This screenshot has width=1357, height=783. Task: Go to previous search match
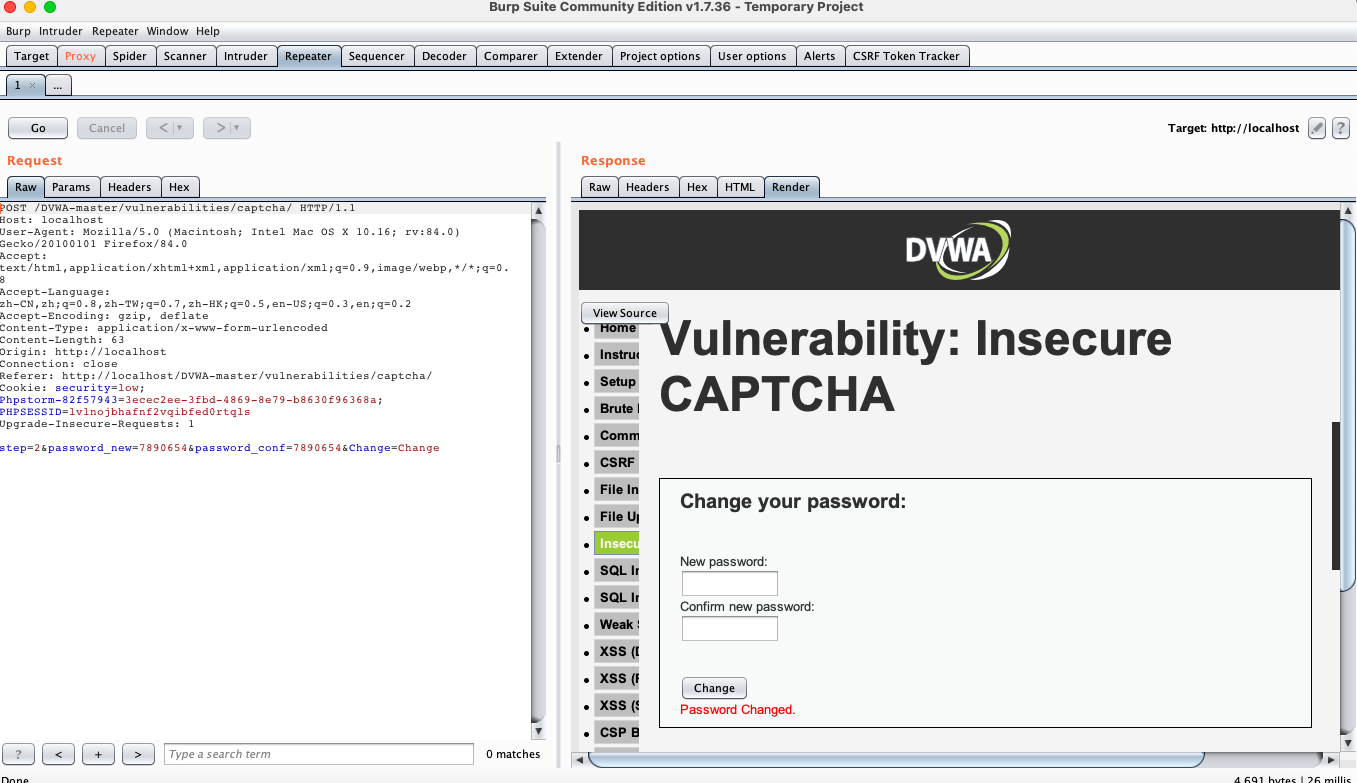point(59,754)
